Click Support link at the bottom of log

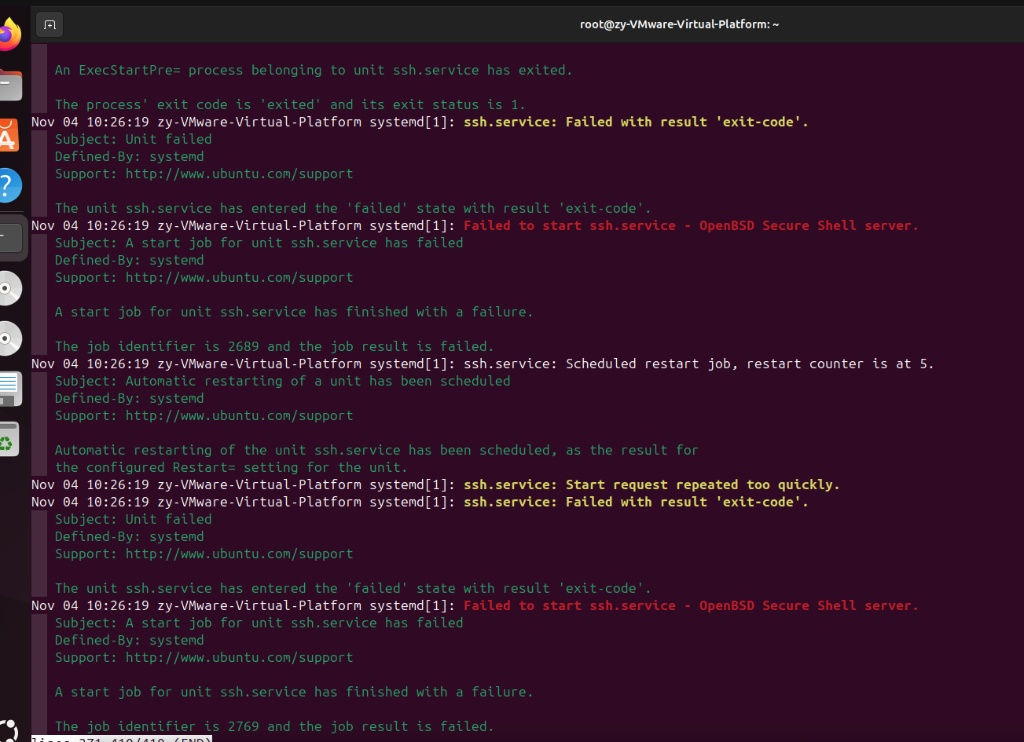[x=239, y=657]
